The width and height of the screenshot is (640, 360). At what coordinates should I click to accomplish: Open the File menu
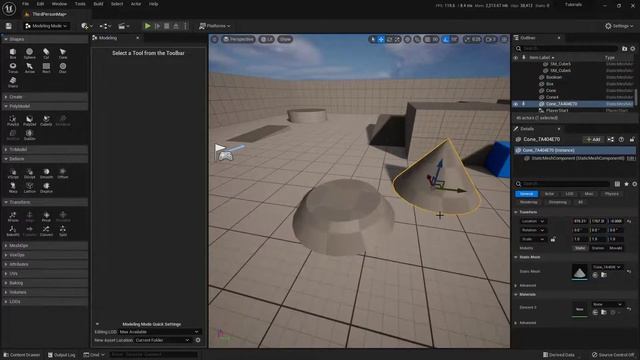(x=25, y=4)
